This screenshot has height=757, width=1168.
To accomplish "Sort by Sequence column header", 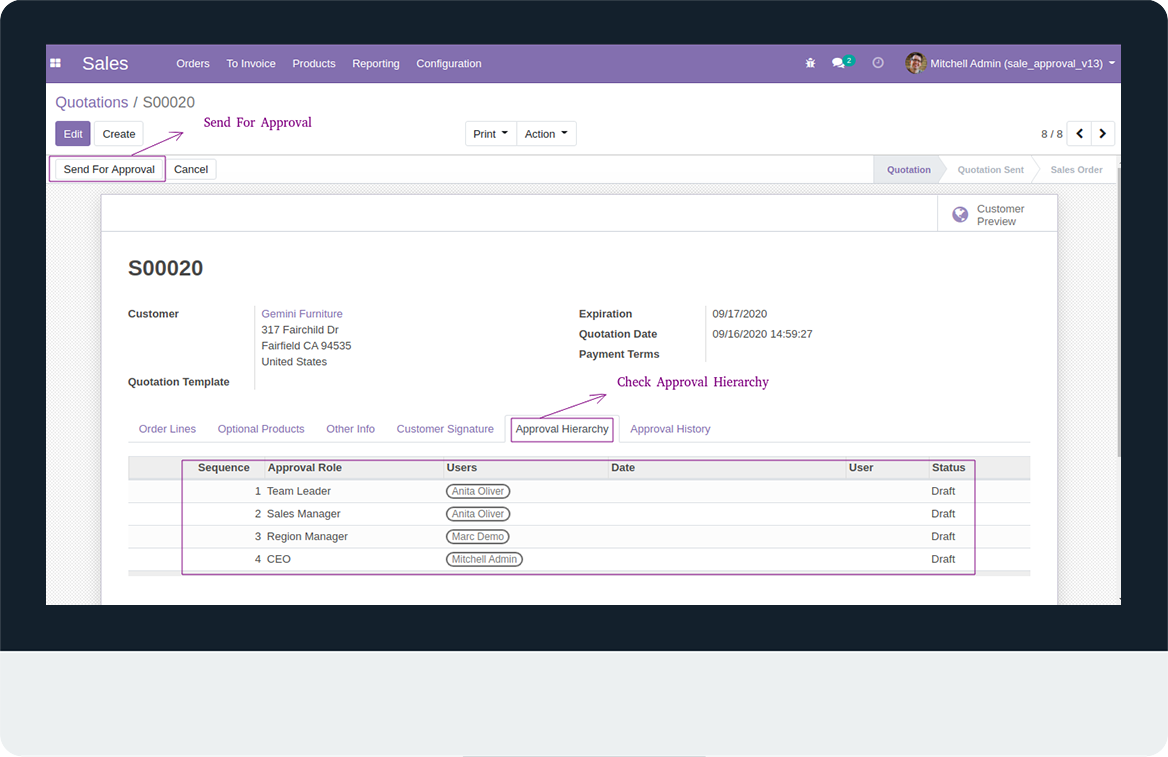I will pos(223,468).
